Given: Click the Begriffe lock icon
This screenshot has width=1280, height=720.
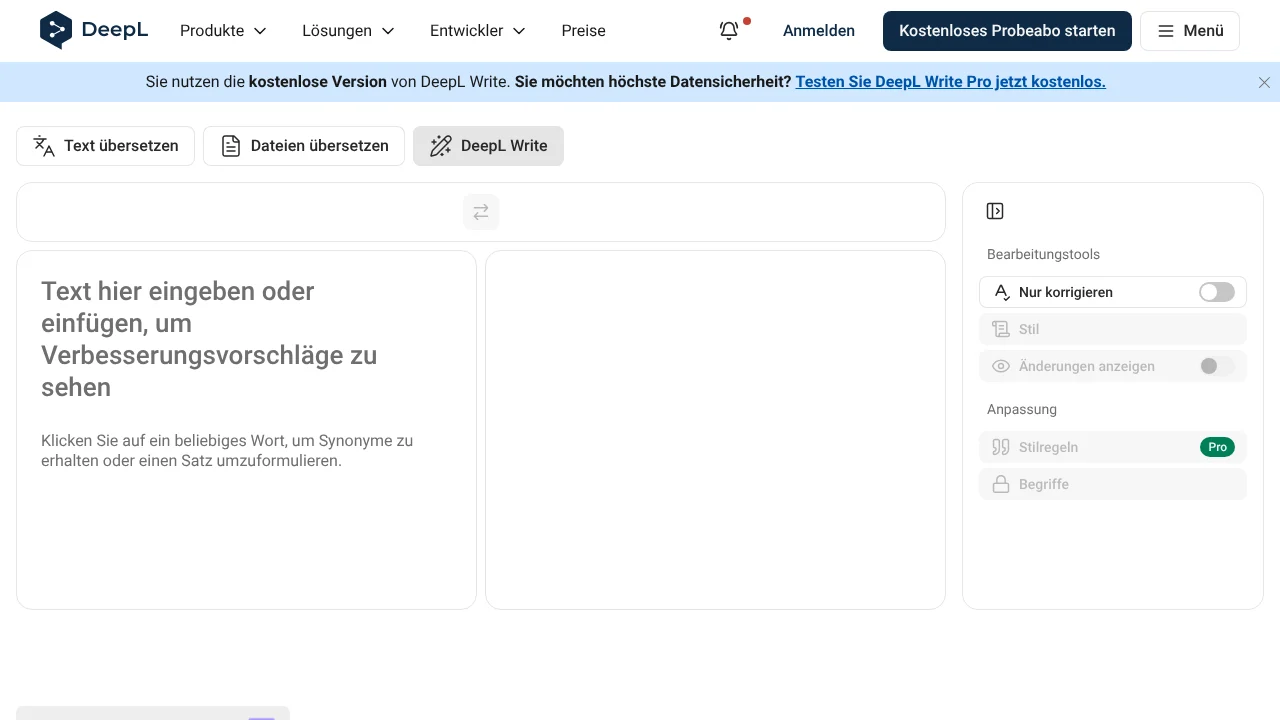Looking at the screenshot, I should 1001,484.
